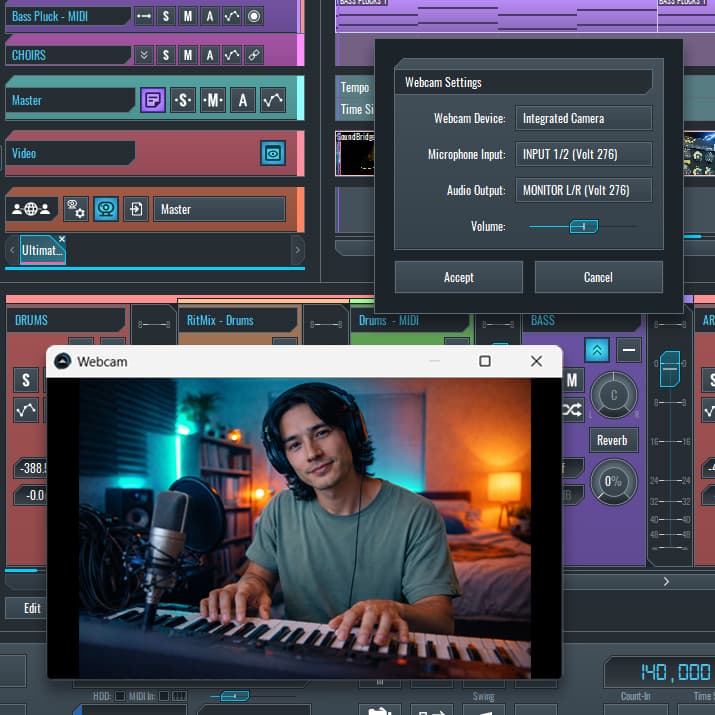This screenshot has height=715, width=715.
Task: Arm record on Bass Pluck - MIDI track
Action: [x=254, y=16]
